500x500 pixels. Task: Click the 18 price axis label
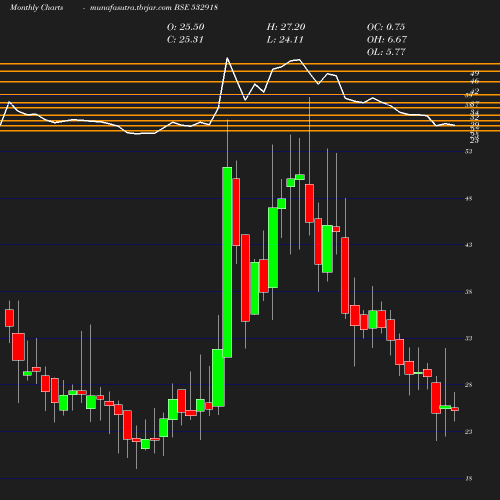pos(469,479)
